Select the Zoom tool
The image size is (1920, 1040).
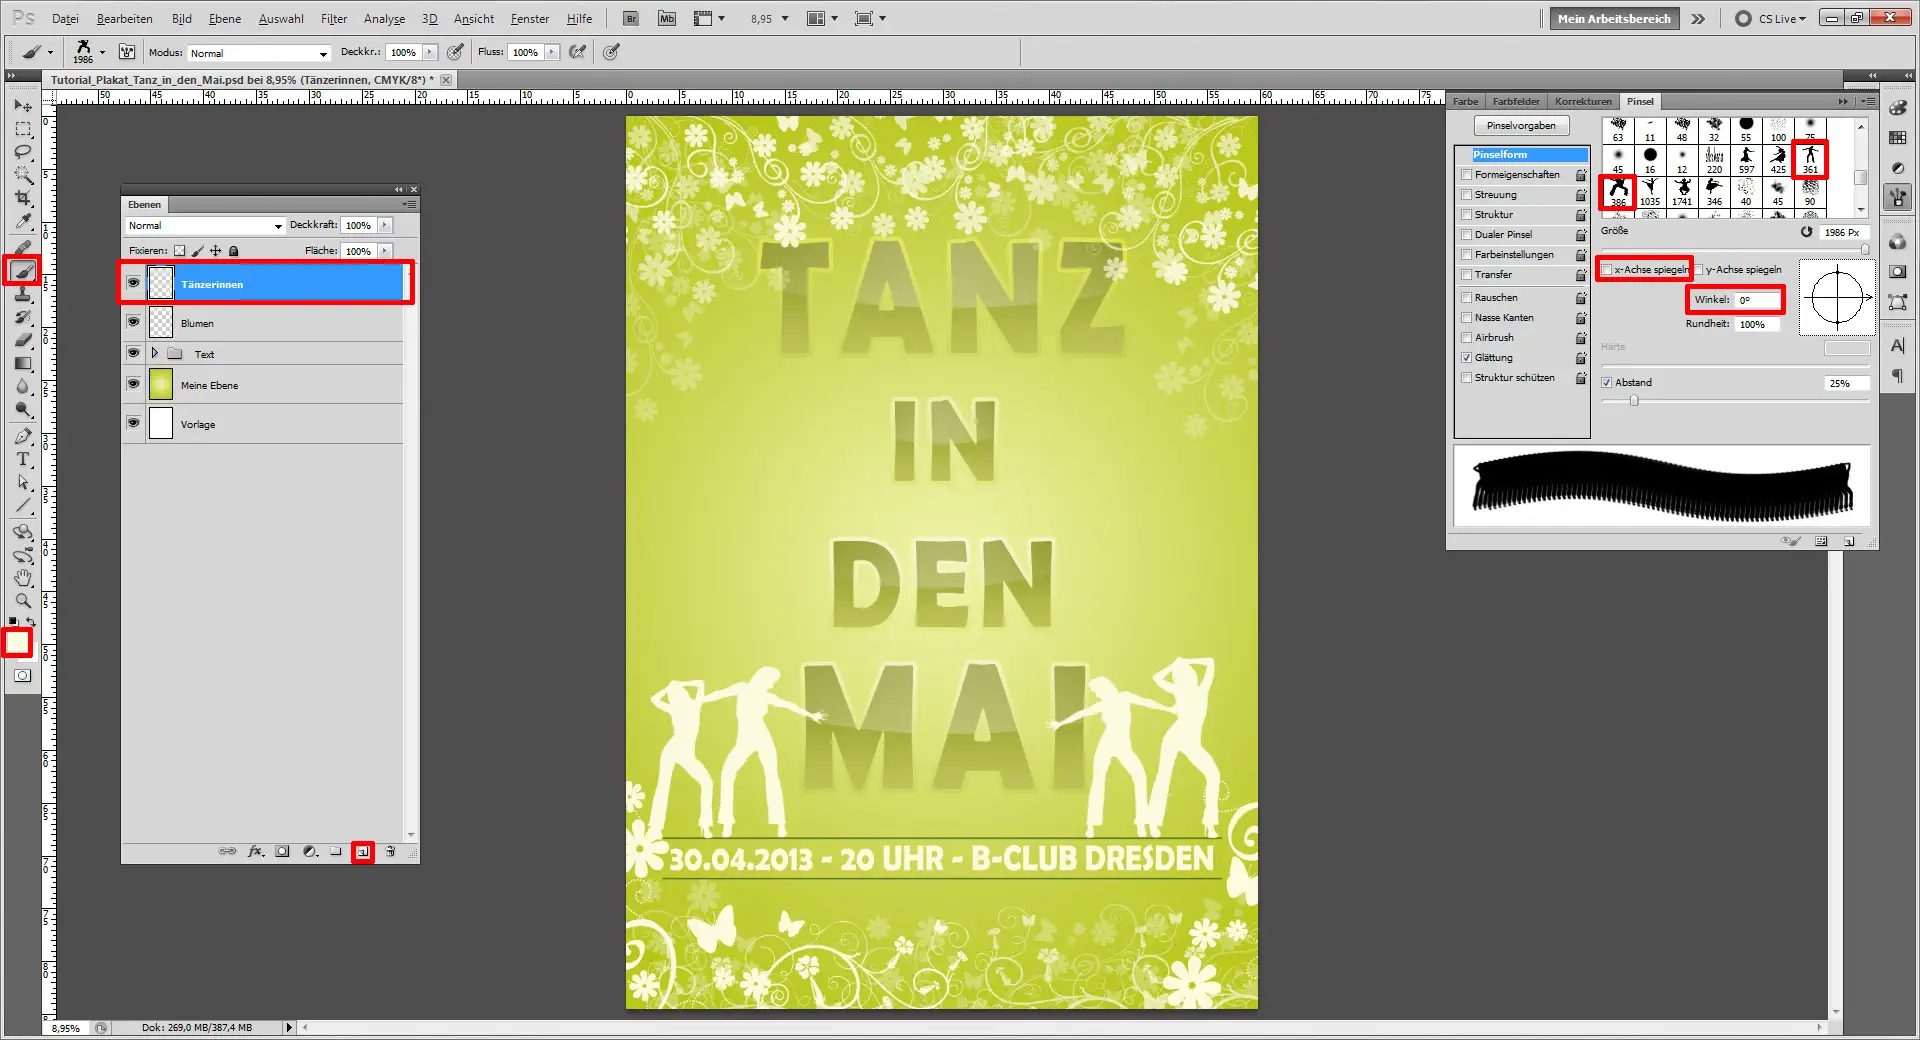[x=22, y=600]
